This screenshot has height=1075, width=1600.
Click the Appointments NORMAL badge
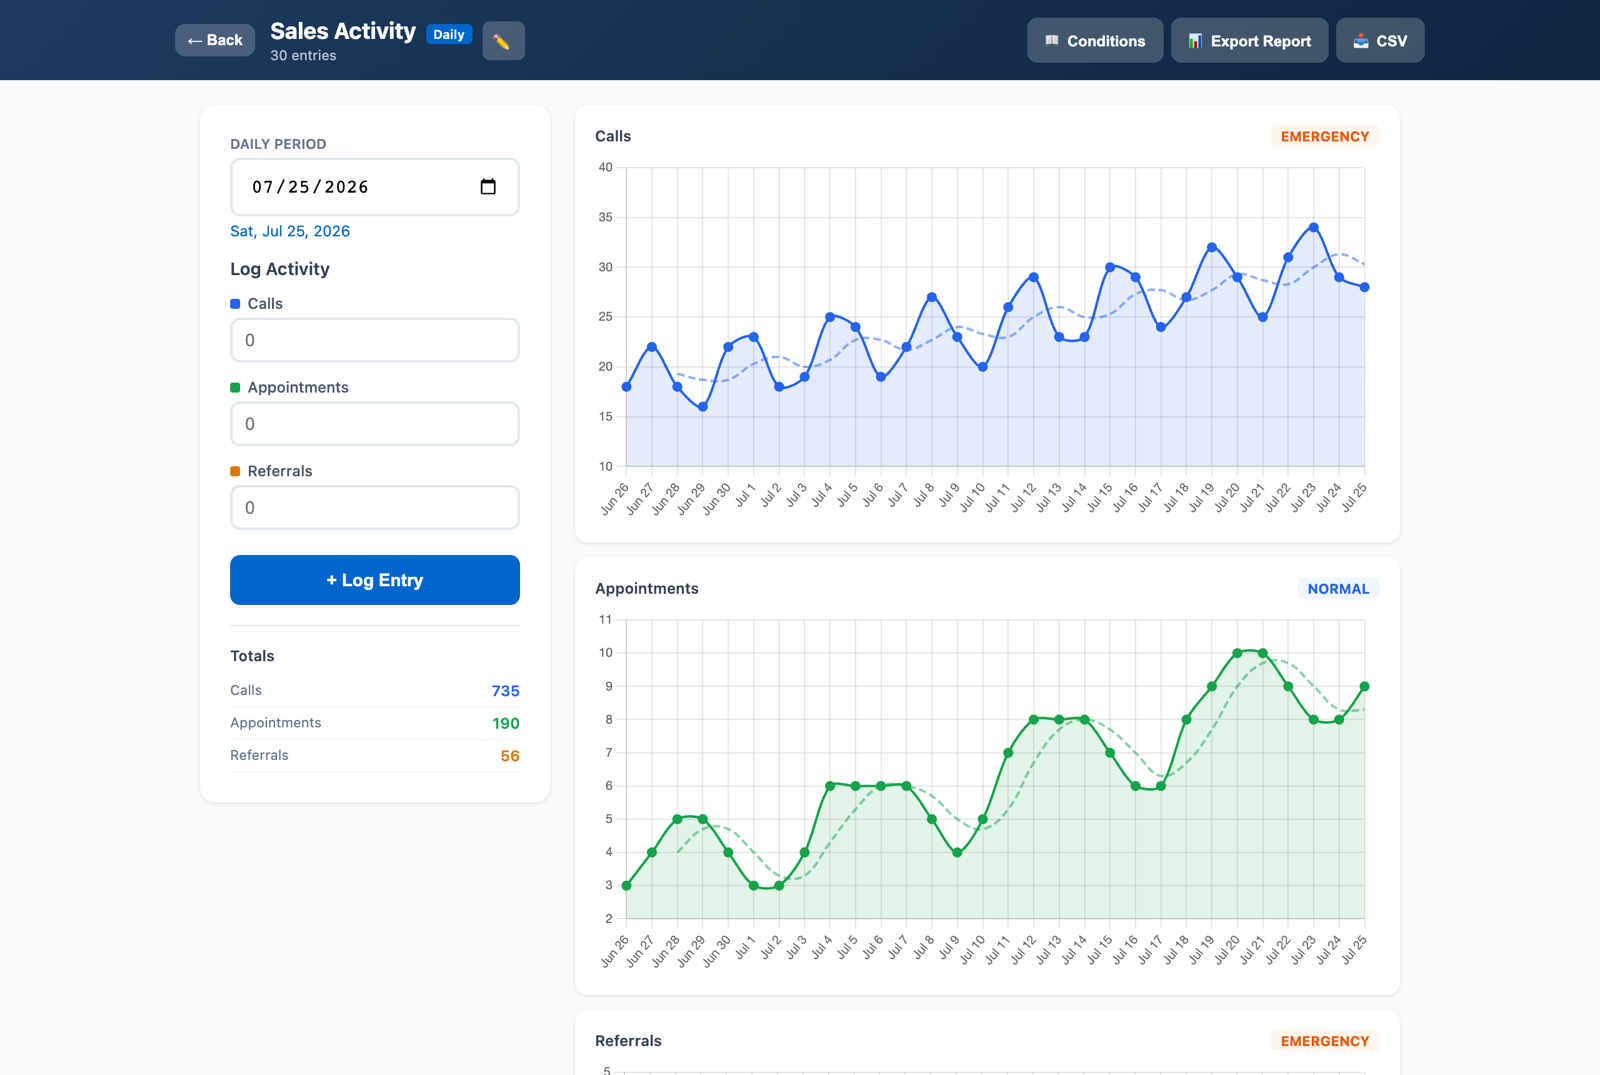pos(1338,589)
